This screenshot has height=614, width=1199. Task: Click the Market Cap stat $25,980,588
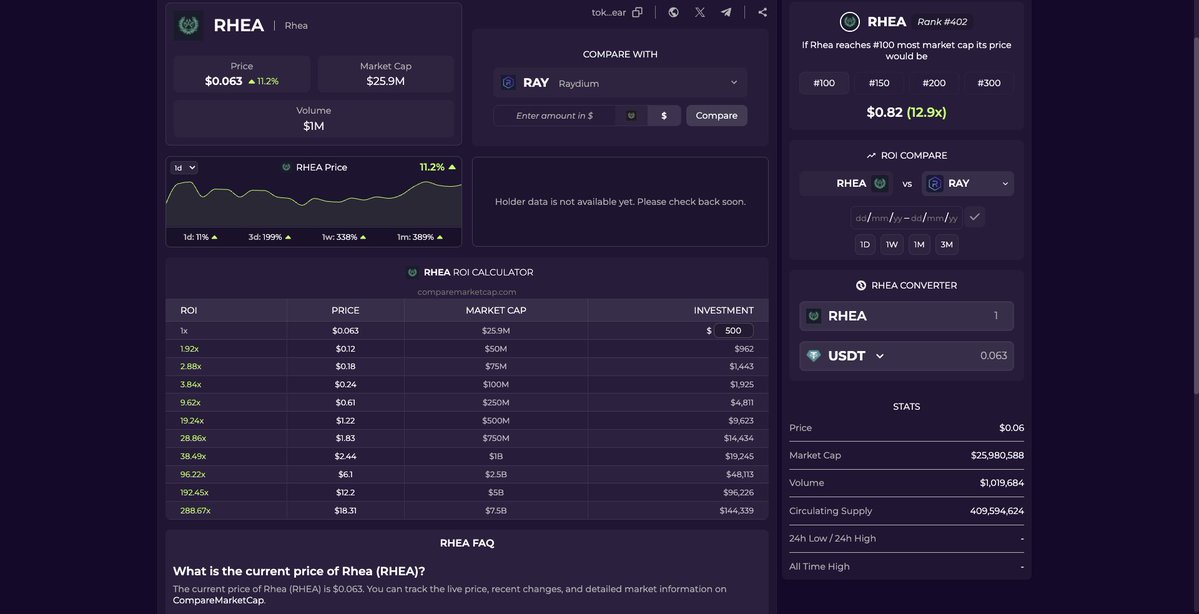(997, 455)
